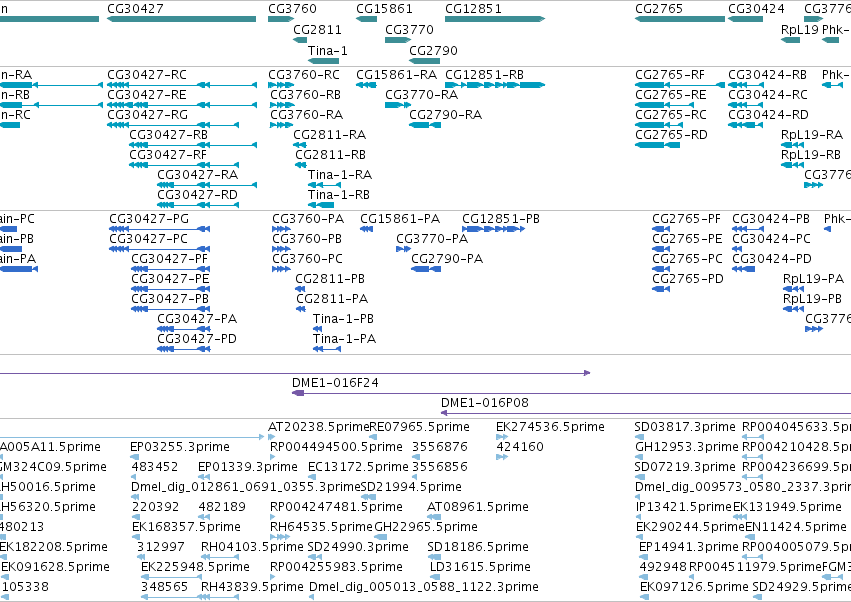Open protein CG2765-PF
The height and width of the screenshot is (602, 851).
click(x=661, y=229)
